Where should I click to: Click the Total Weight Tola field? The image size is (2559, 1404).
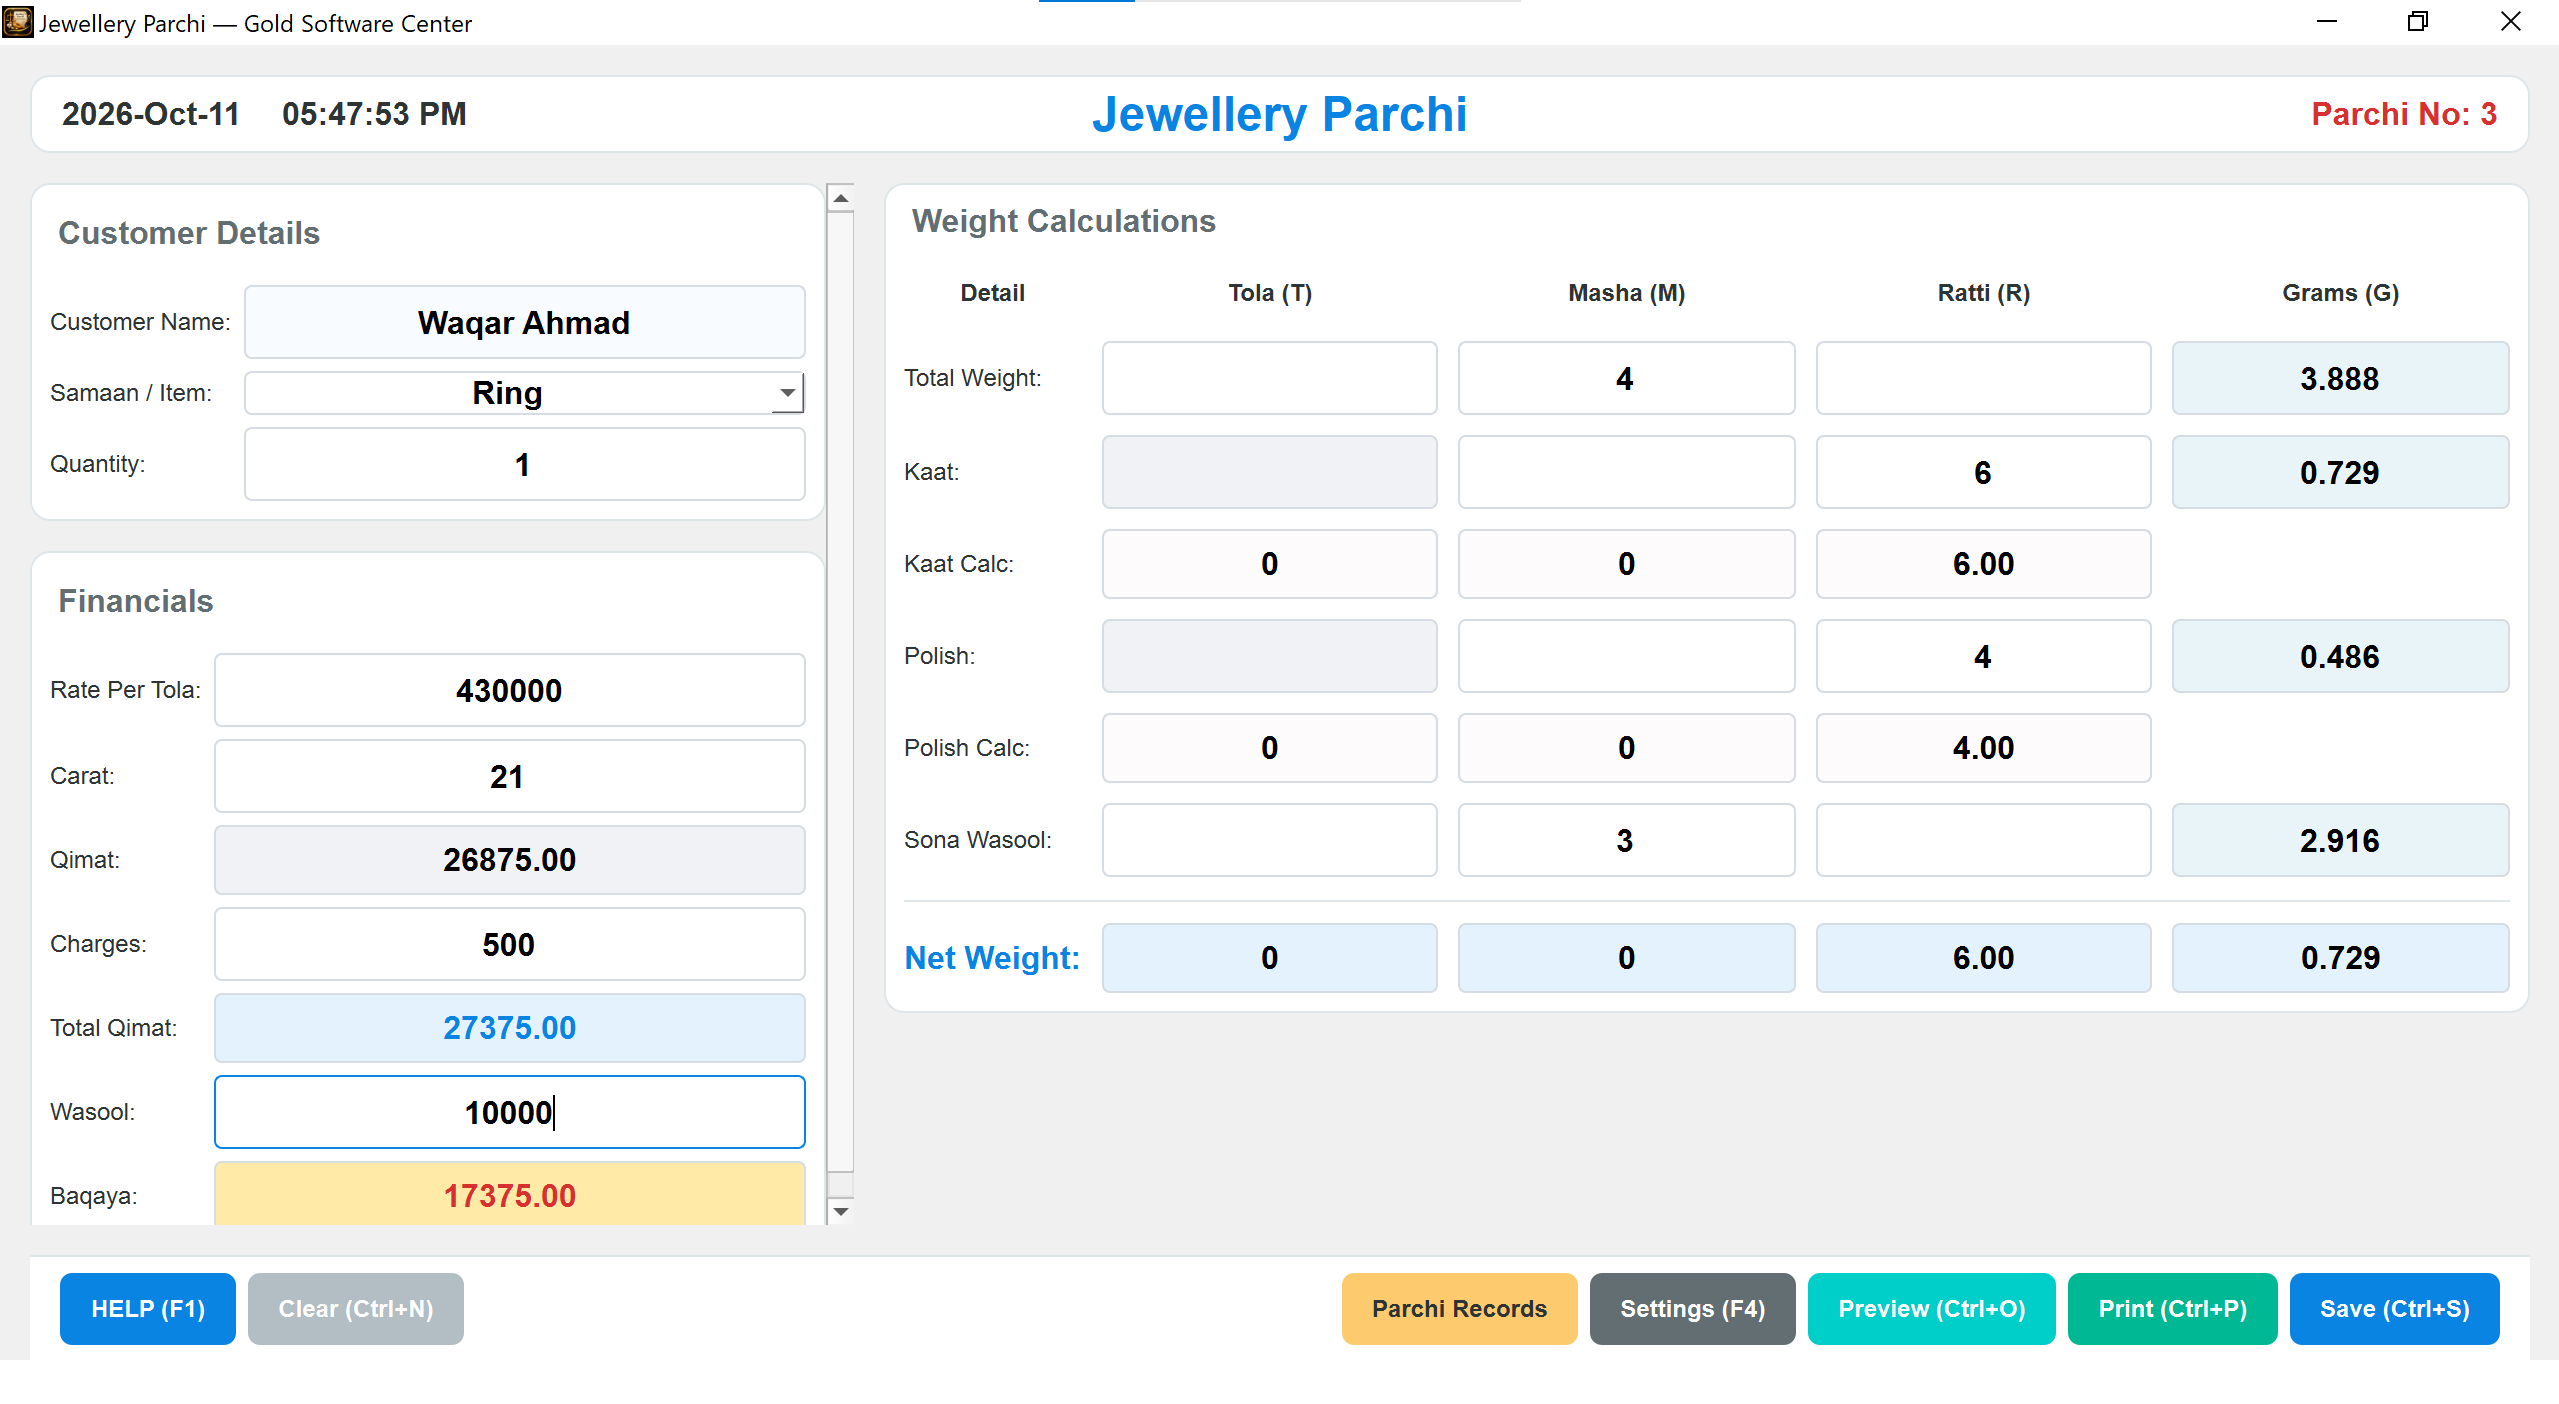pyautogui.click(x=1269, y=378)
